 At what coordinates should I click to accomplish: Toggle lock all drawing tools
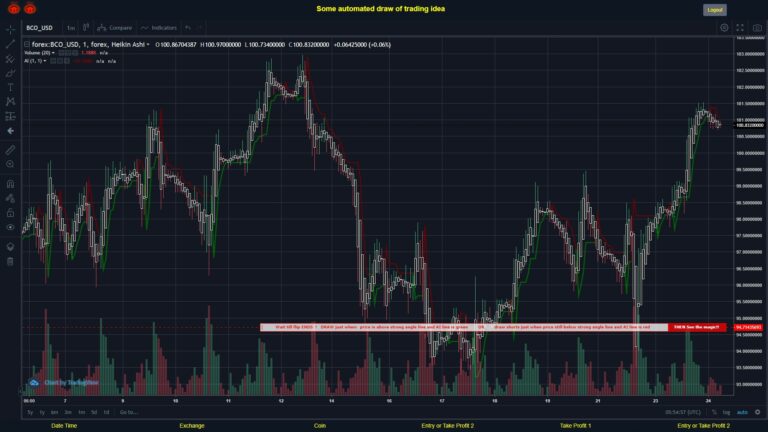[10, 213]
